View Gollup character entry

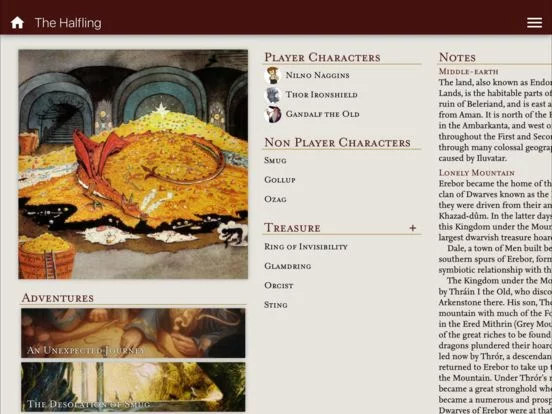pyautogui.click(x=280, y=180)
